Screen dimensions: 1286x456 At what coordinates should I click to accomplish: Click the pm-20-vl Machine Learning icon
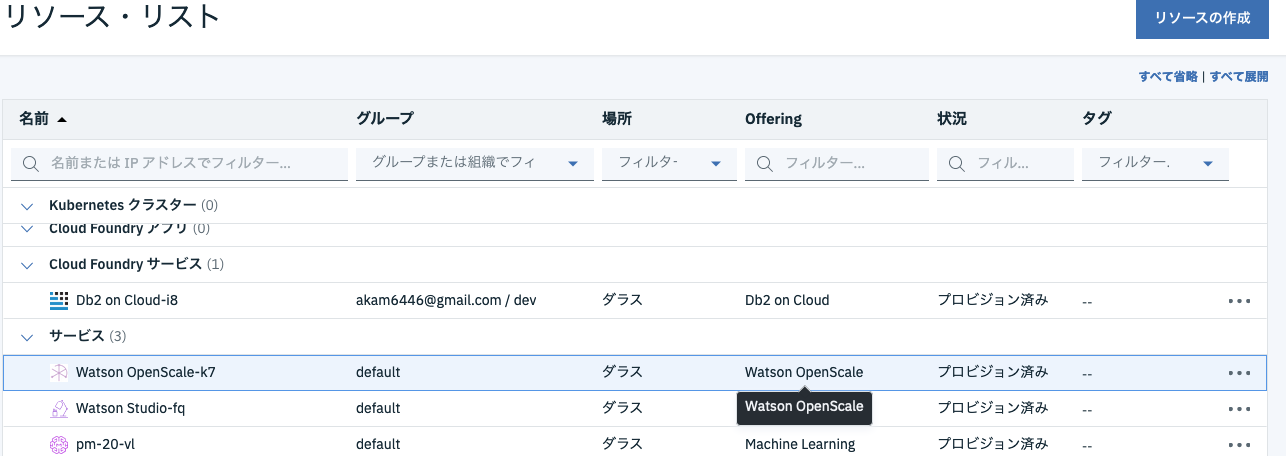click(x=59, y=444)
